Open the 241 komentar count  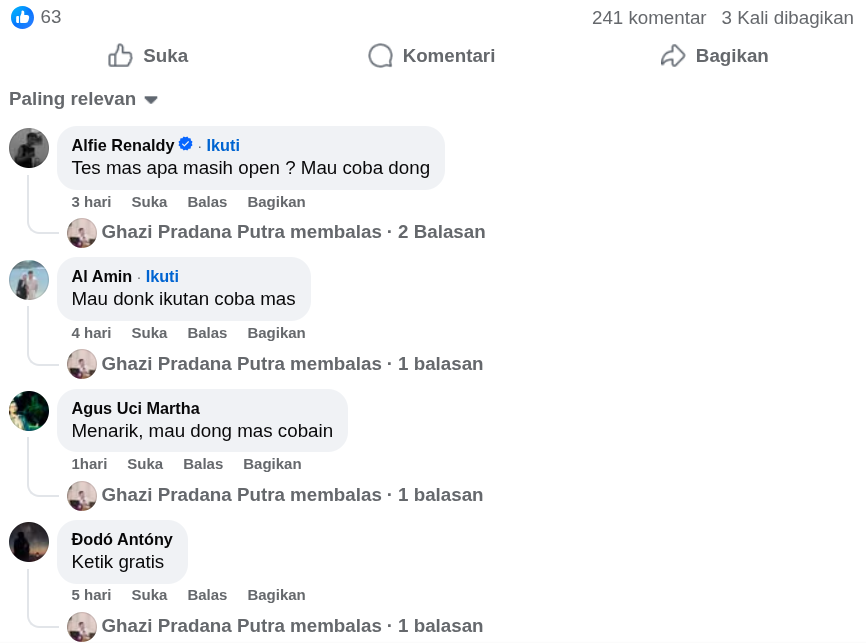click(648, 18)
